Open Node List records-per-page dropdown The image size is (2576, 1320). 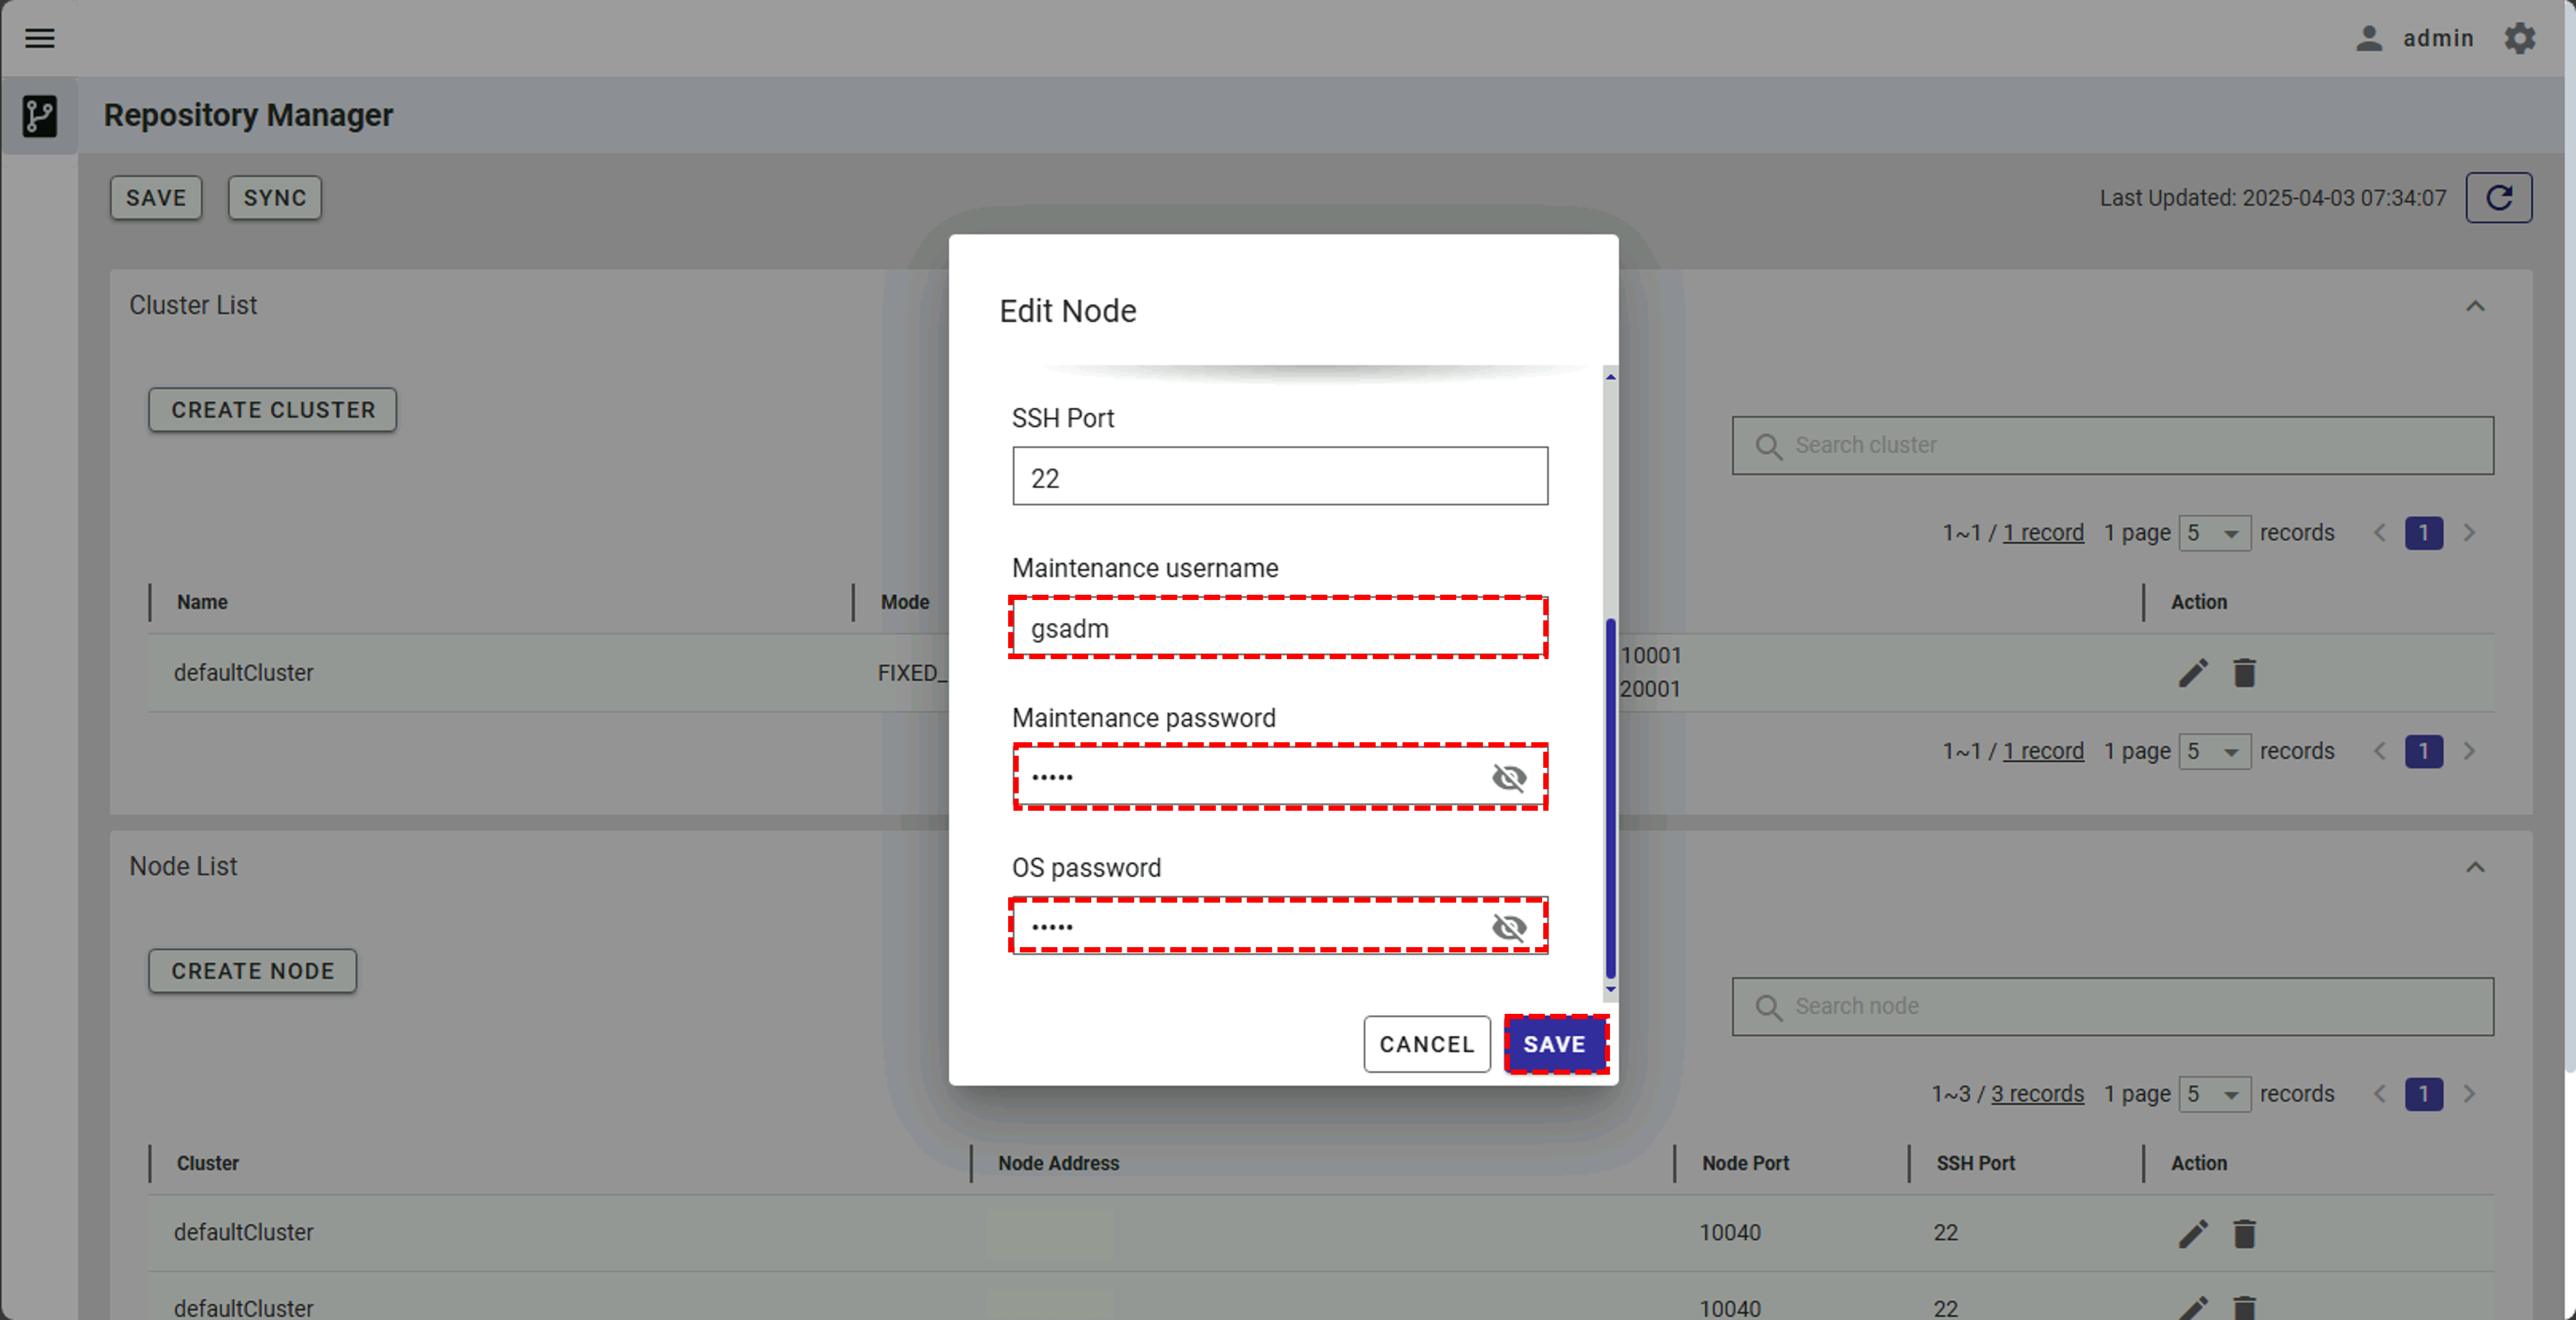pyautogui.click(x=2214, y=1094)
